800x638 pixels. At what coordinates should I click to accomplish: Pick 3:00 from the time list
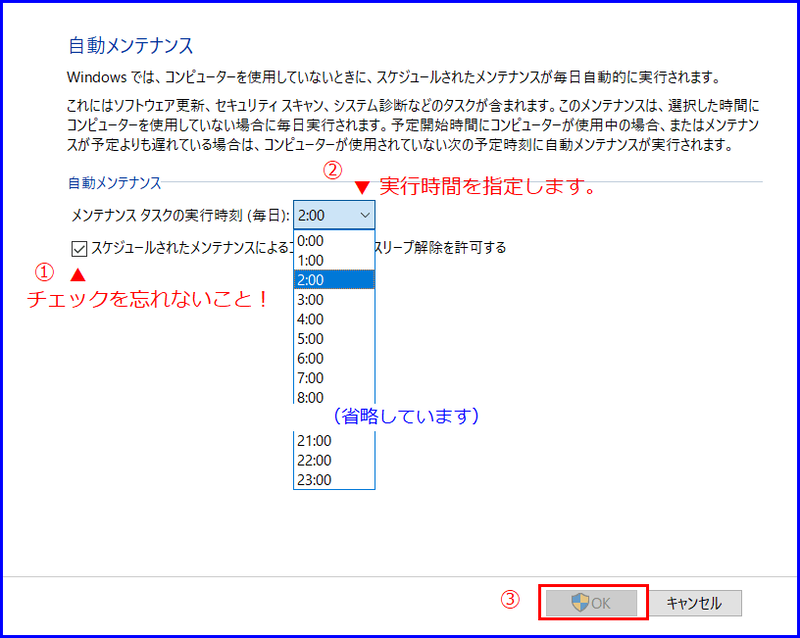(x=334, y=300)
